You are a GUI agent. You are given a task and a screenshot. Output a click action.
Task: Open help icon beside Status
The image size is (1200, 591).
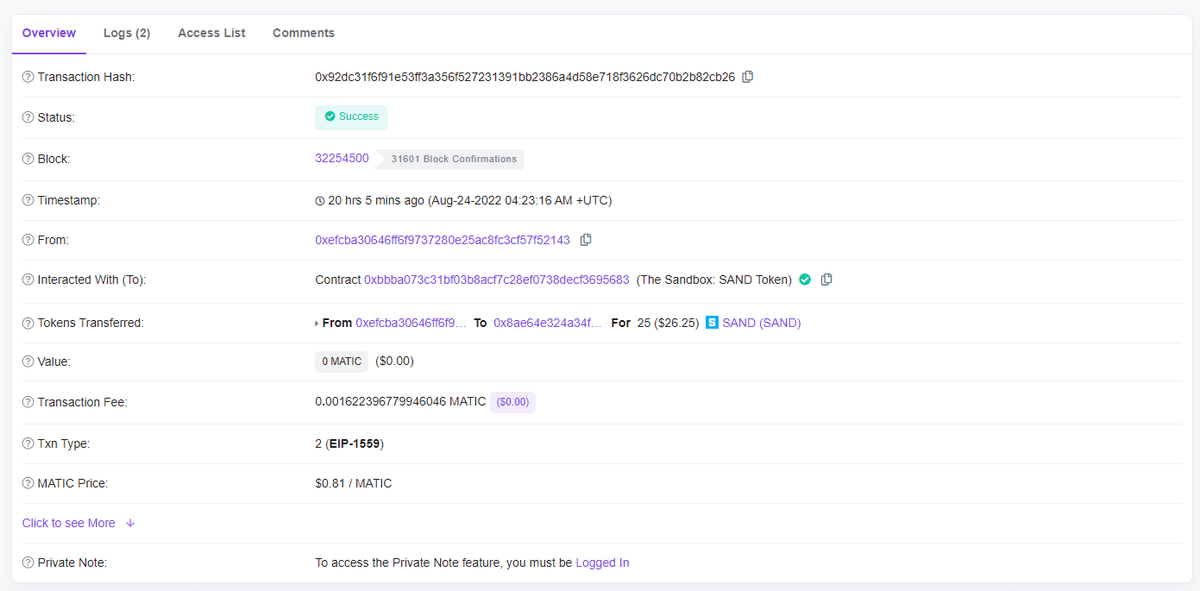coord(28,118)
